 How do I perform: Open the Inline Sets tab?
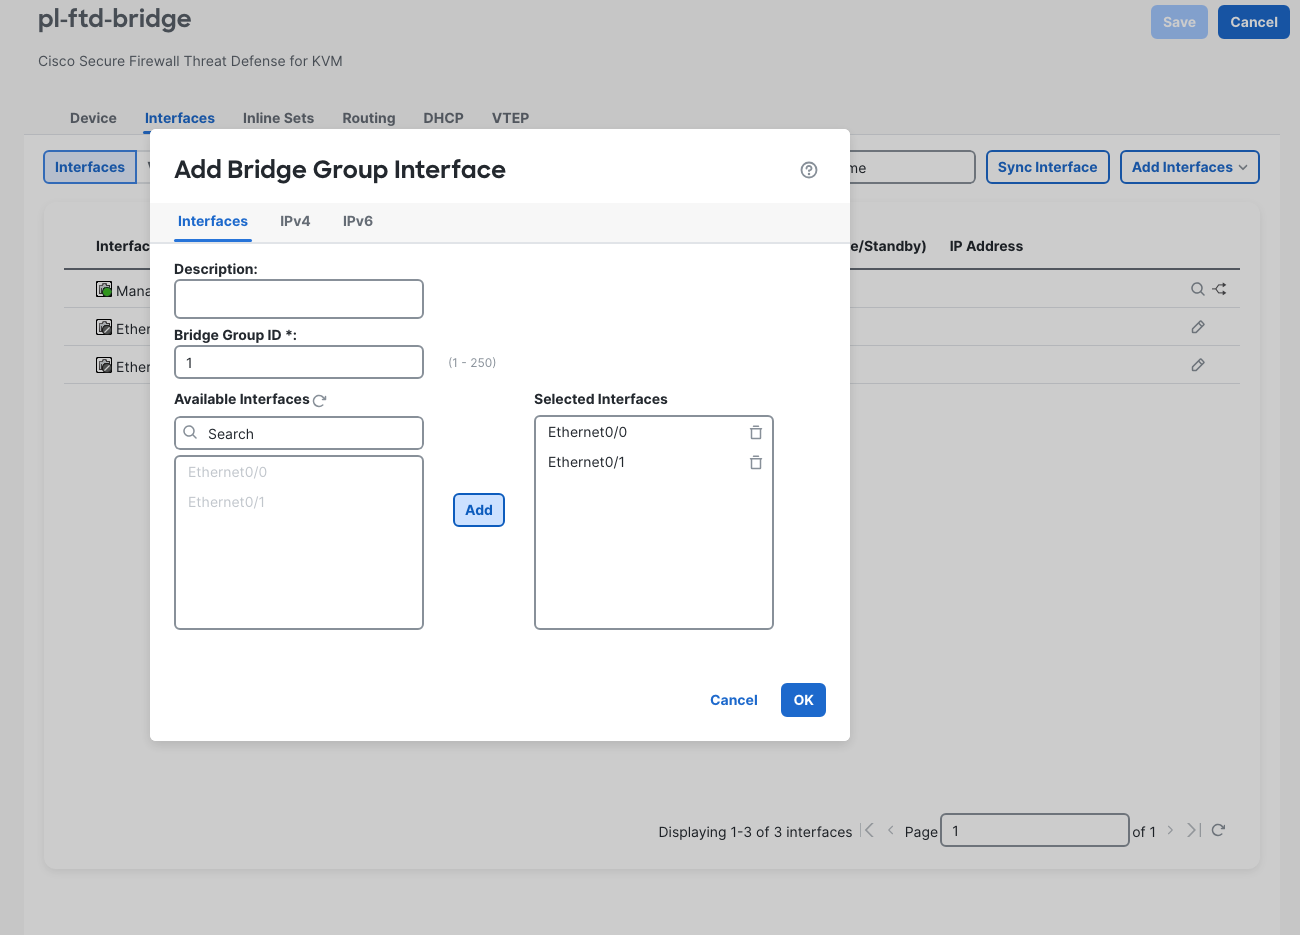point(278,118)
